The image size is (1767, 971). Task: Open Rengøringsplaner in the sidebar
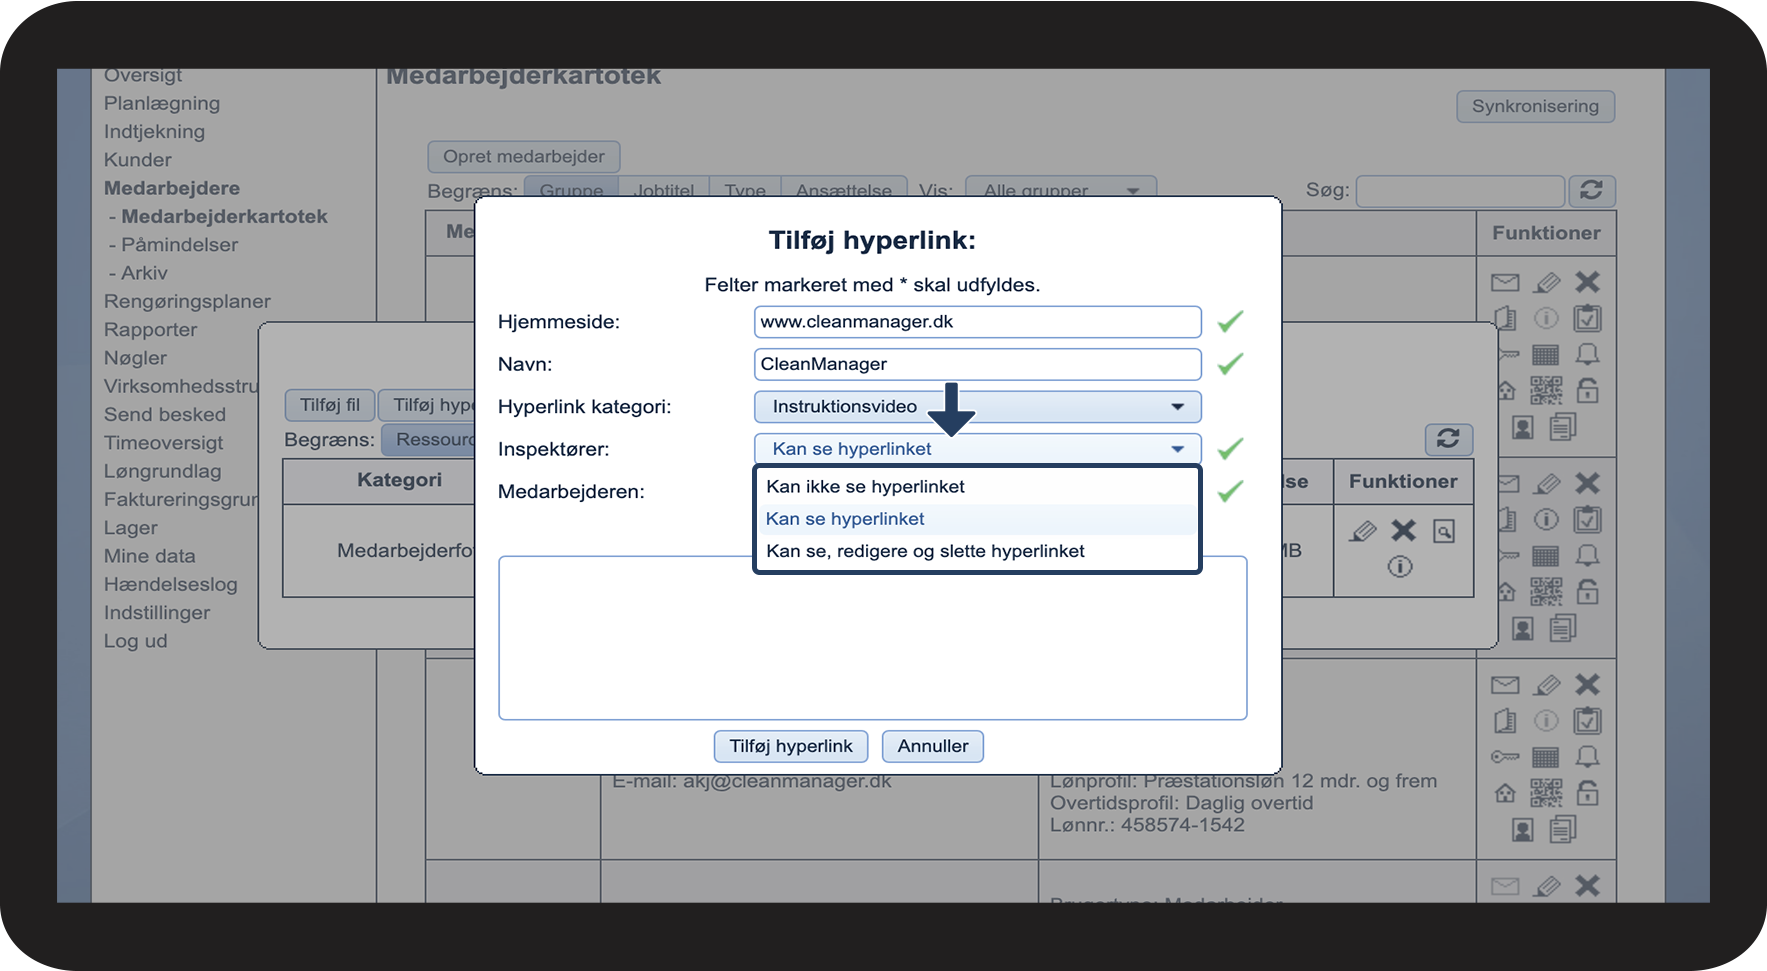click(x=187, y=301)
